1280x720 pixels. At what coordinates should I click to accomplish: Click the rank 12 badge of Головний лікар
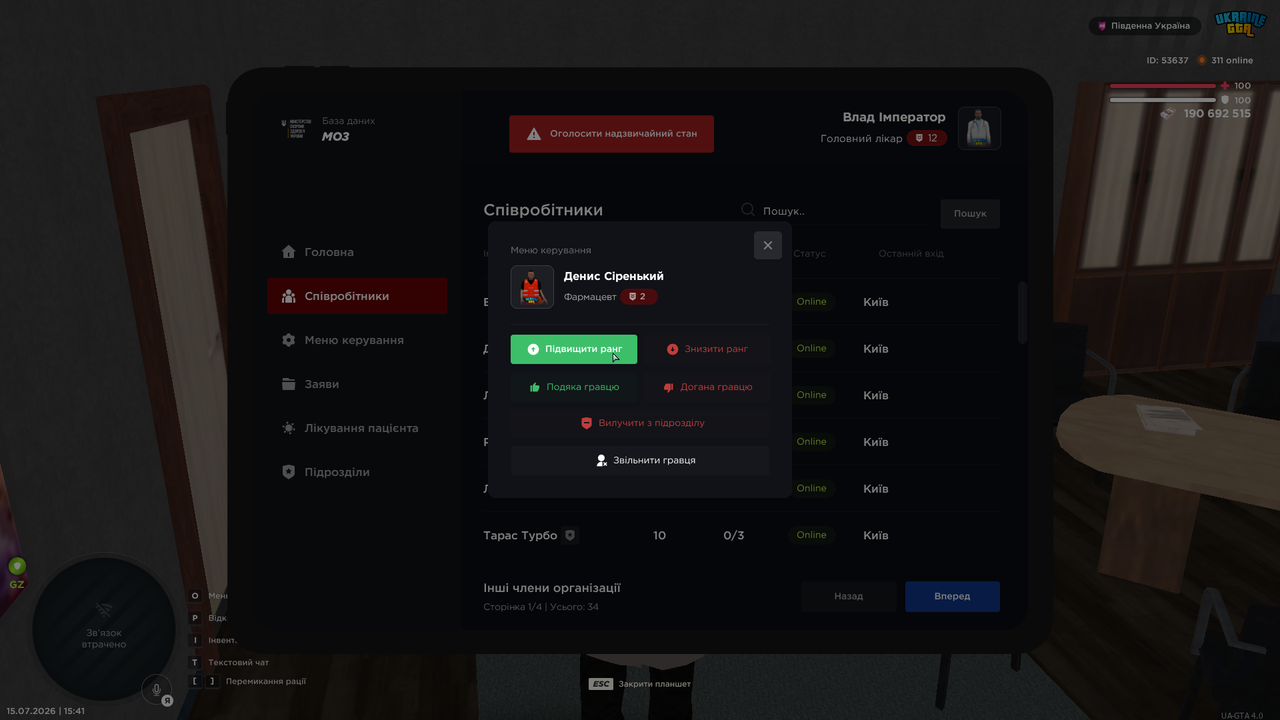coord(927,138)
